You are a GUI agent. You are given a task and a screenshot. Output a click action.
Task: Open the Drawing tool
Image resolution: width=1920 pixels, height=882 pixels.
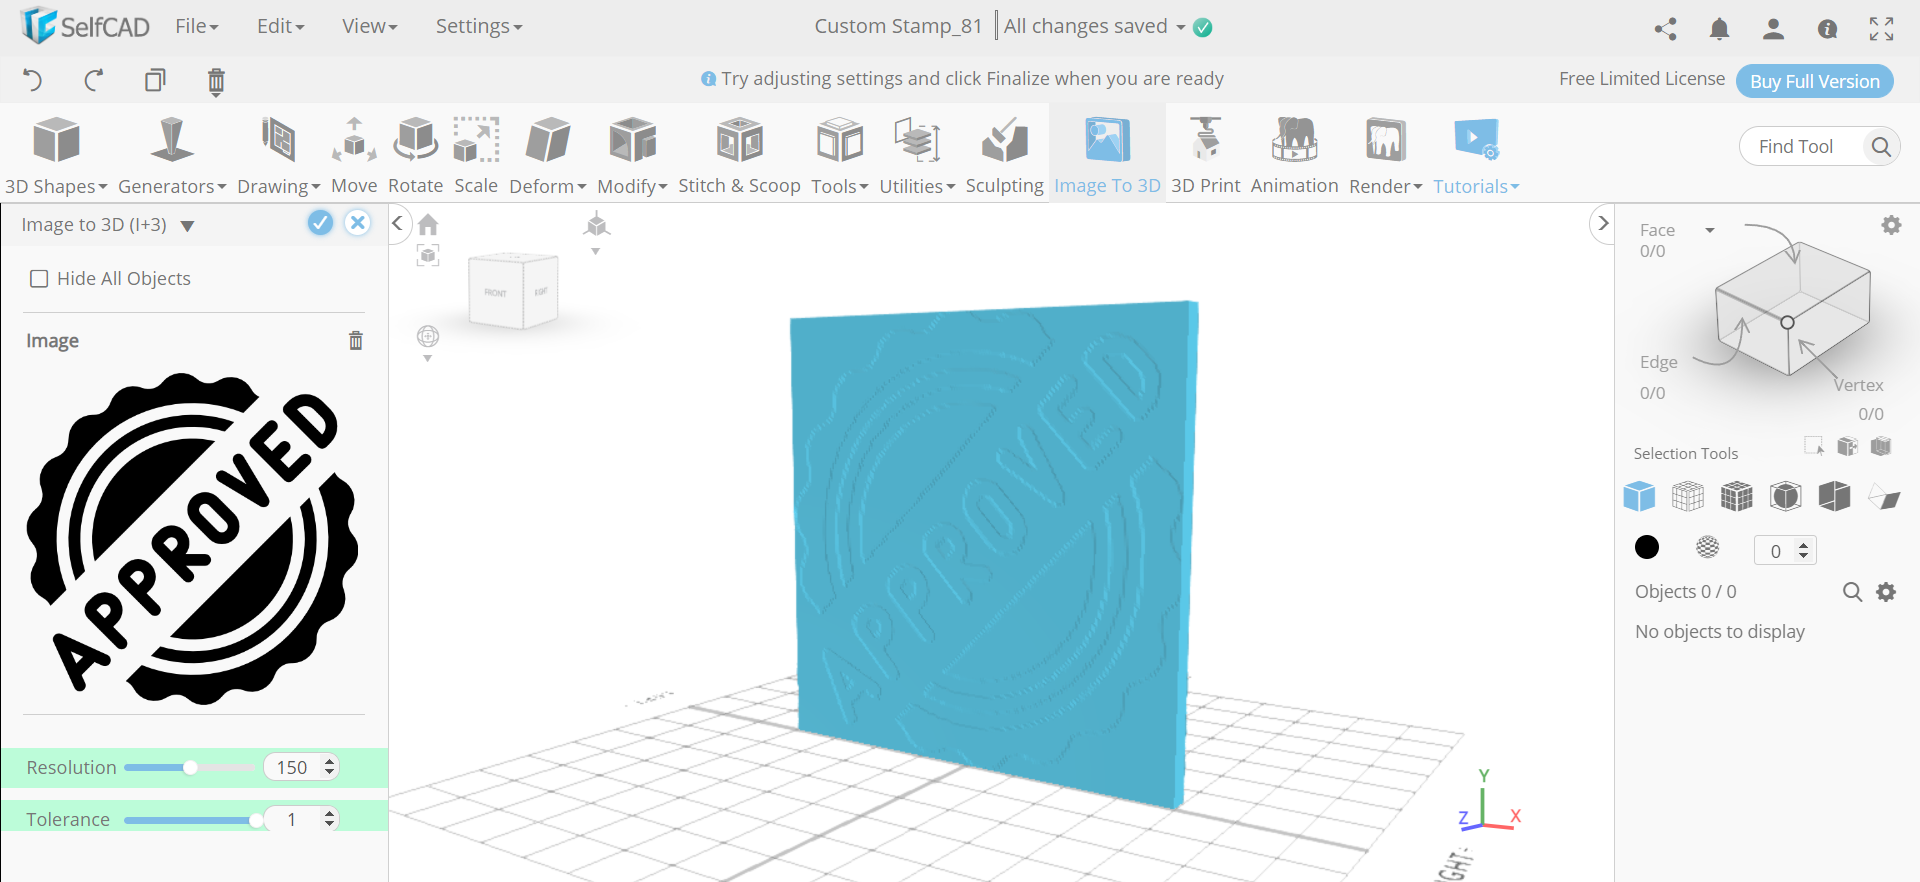tap(278, 155)
